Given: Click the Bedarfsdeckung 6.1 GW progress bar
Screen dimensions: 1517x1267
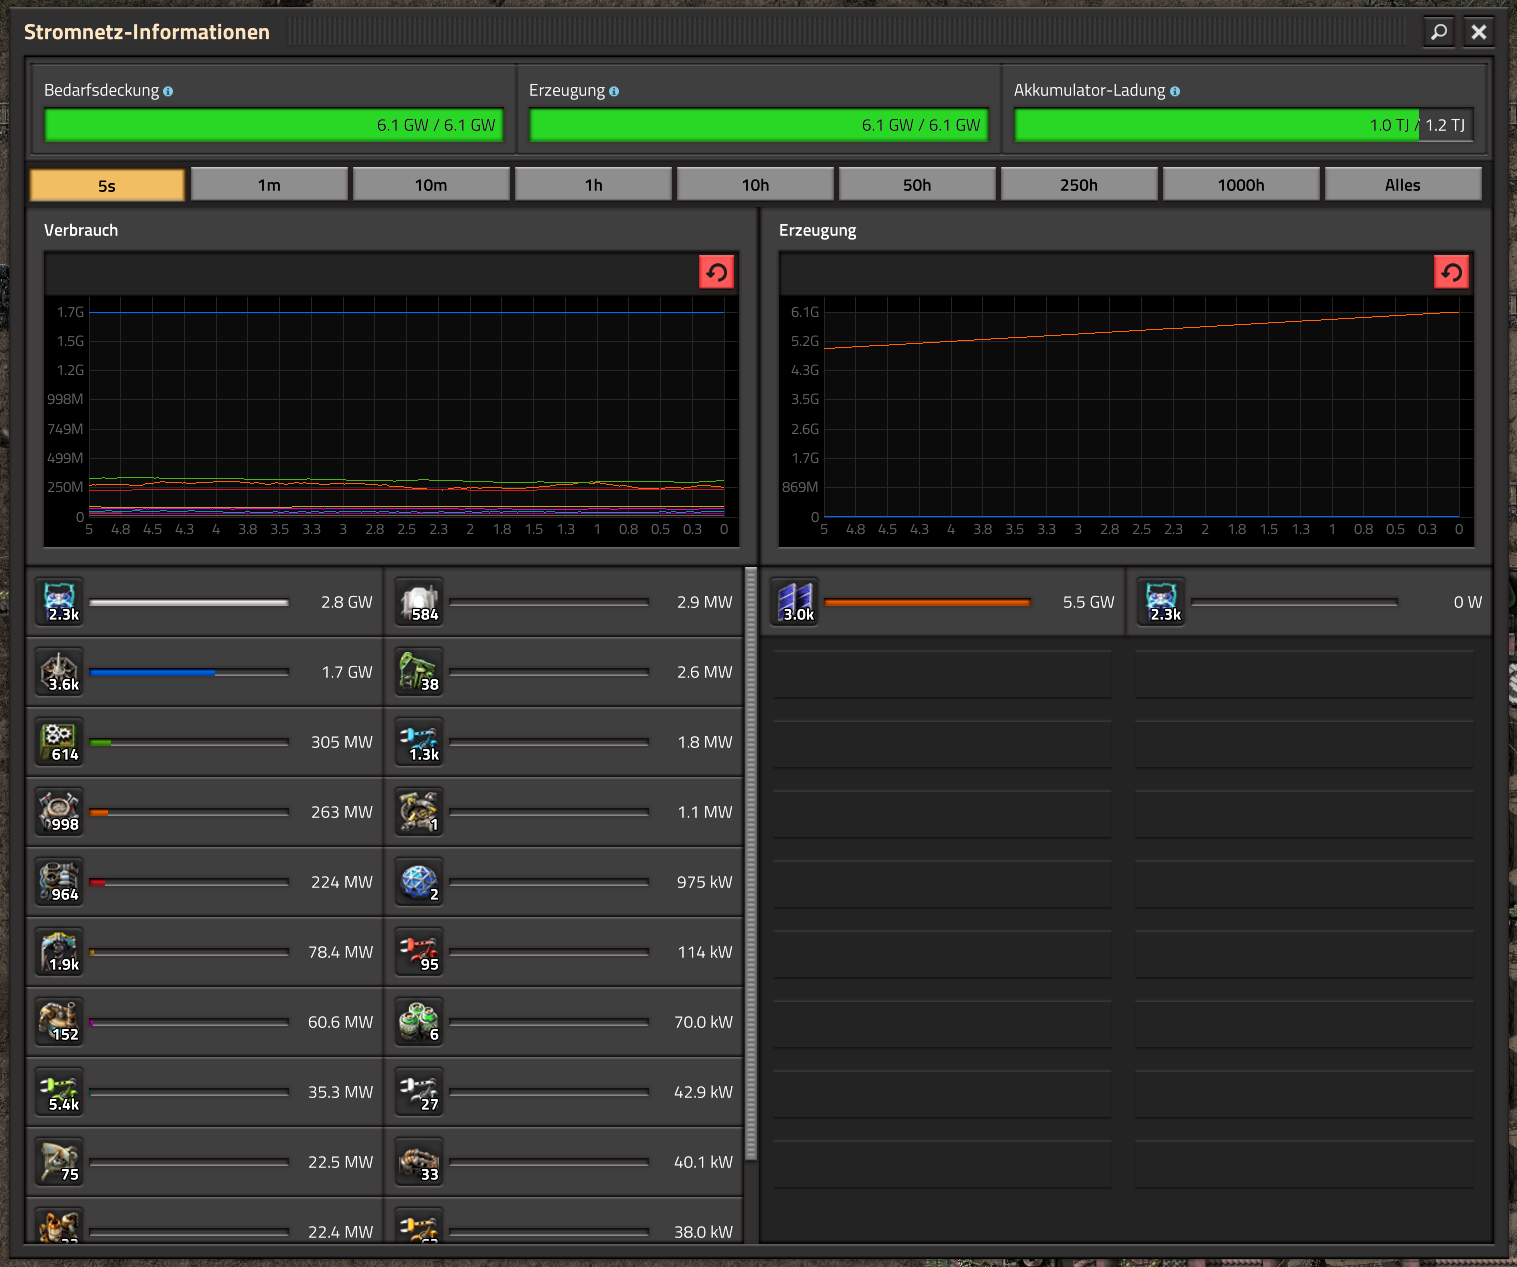Looking at the screenshot, I should click(274, 125).
